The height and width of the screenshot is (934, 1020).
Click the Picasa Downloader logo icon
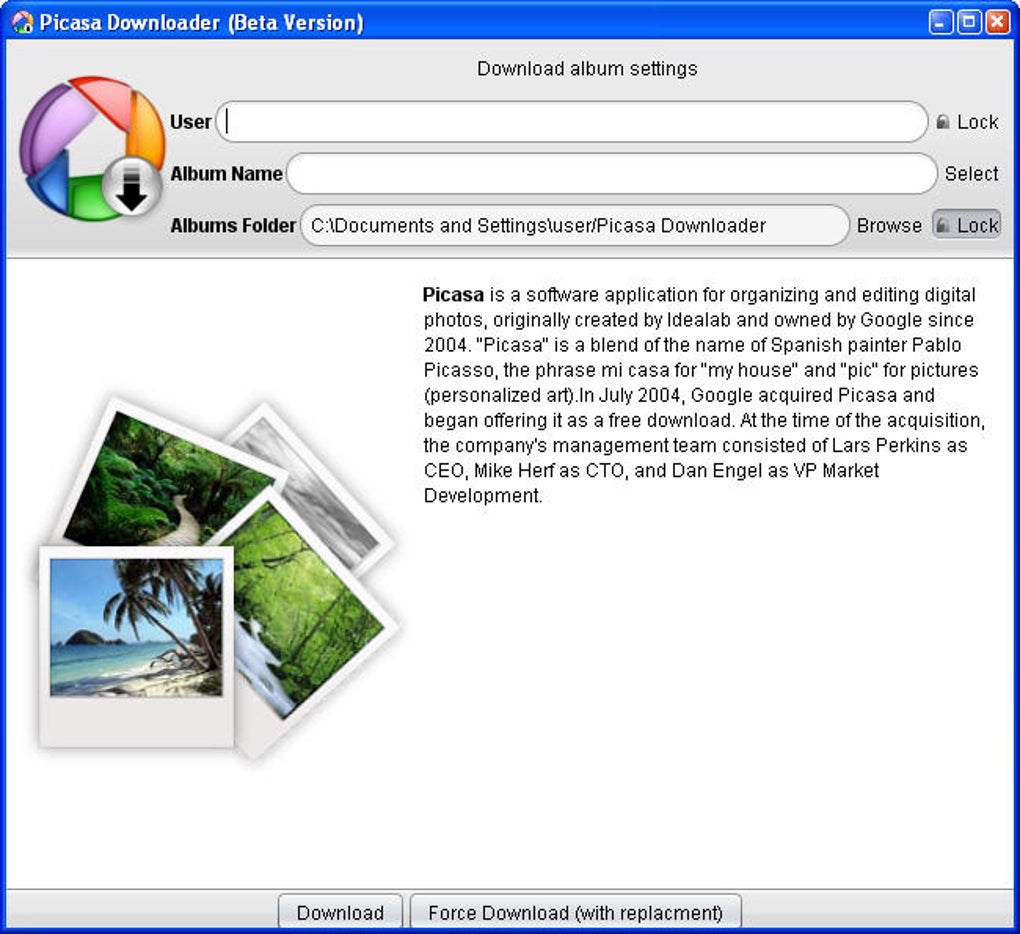92,148
